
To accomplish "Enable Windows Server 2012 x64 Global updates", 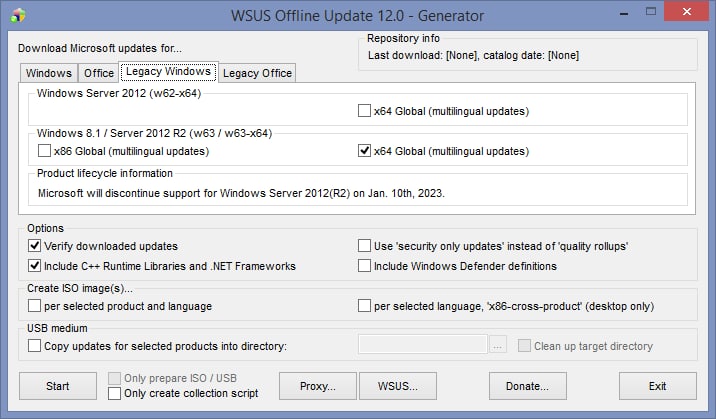I will [365, 111].
